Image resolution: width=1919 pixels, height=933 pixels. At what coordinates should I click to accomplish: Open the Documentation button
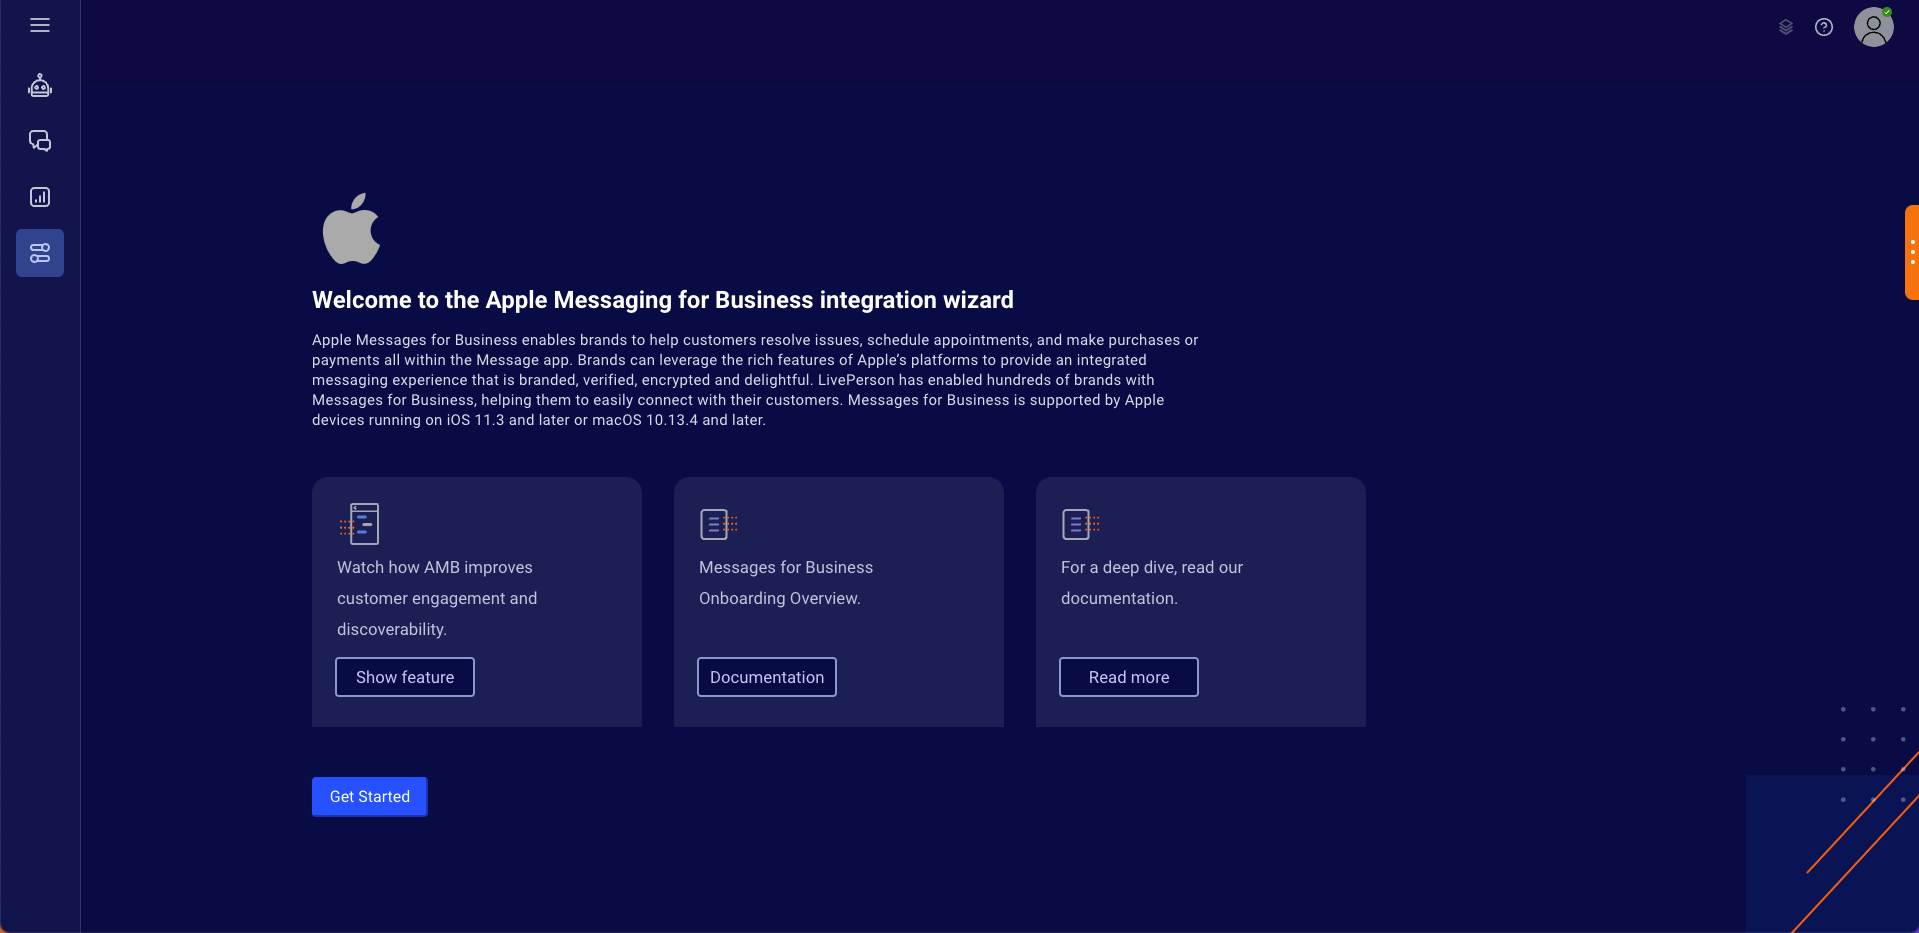coord(767,677)
